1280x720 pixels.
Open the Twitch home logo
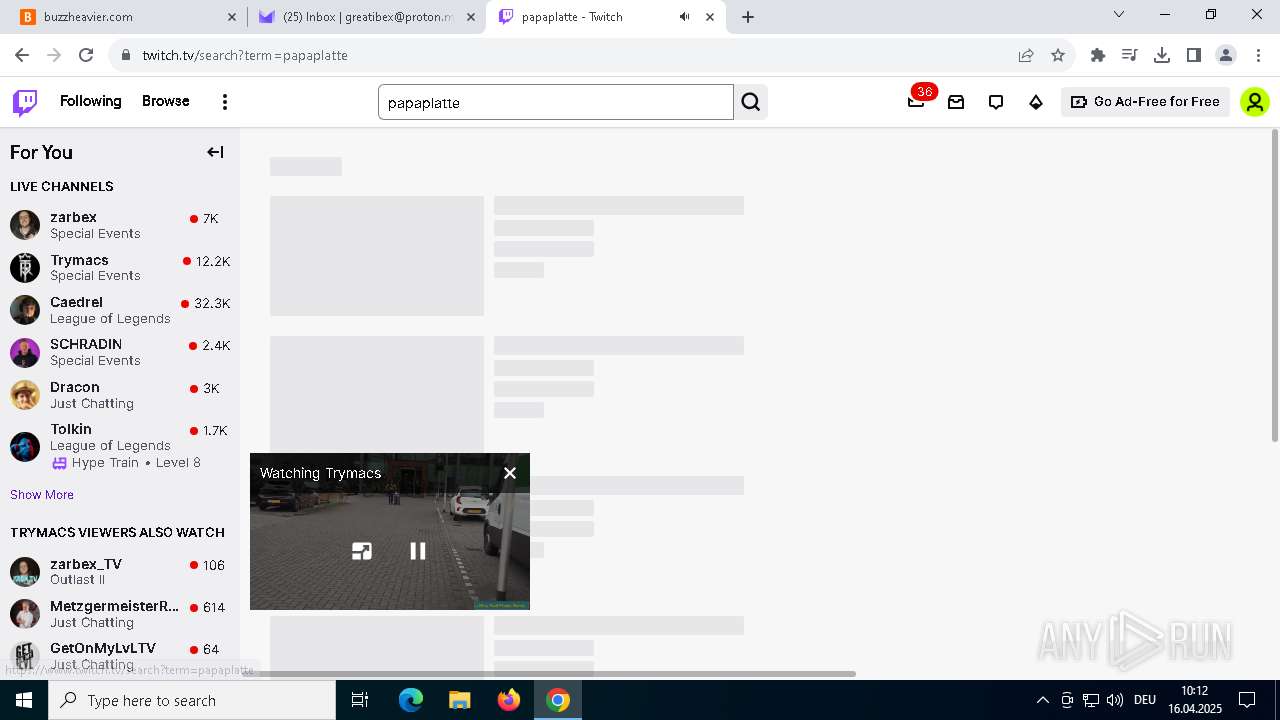coord(25,102)
